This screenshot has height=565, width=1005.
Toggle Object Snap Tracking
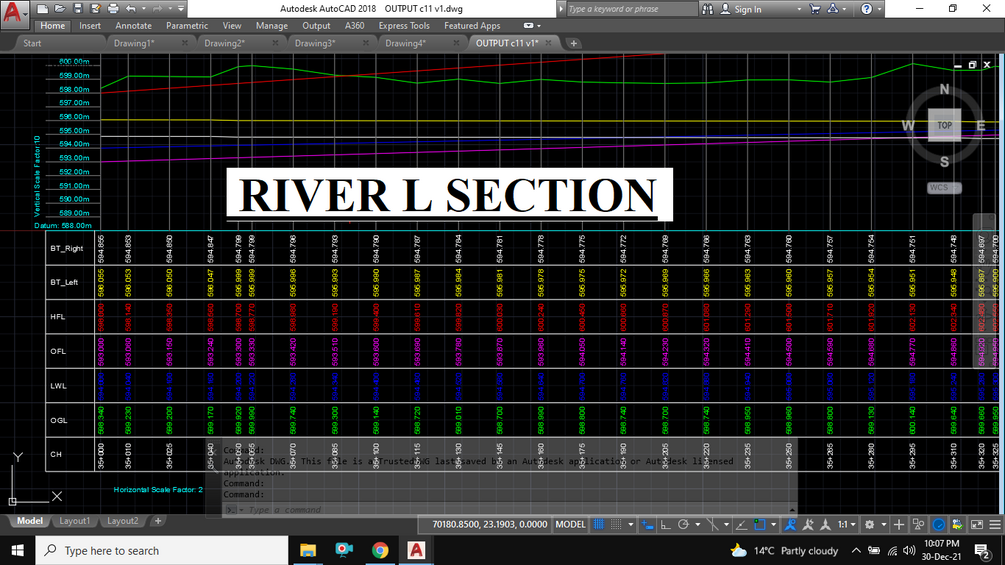[741, 525]
